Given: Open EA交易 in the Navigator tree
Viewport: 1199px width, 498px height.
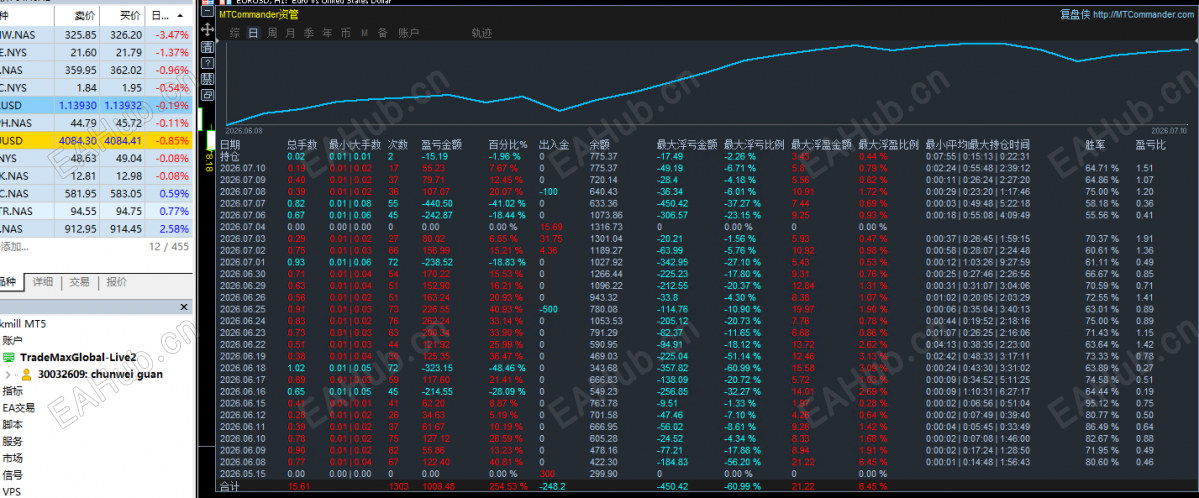Looking at the screenshot, I should point(18,408).
